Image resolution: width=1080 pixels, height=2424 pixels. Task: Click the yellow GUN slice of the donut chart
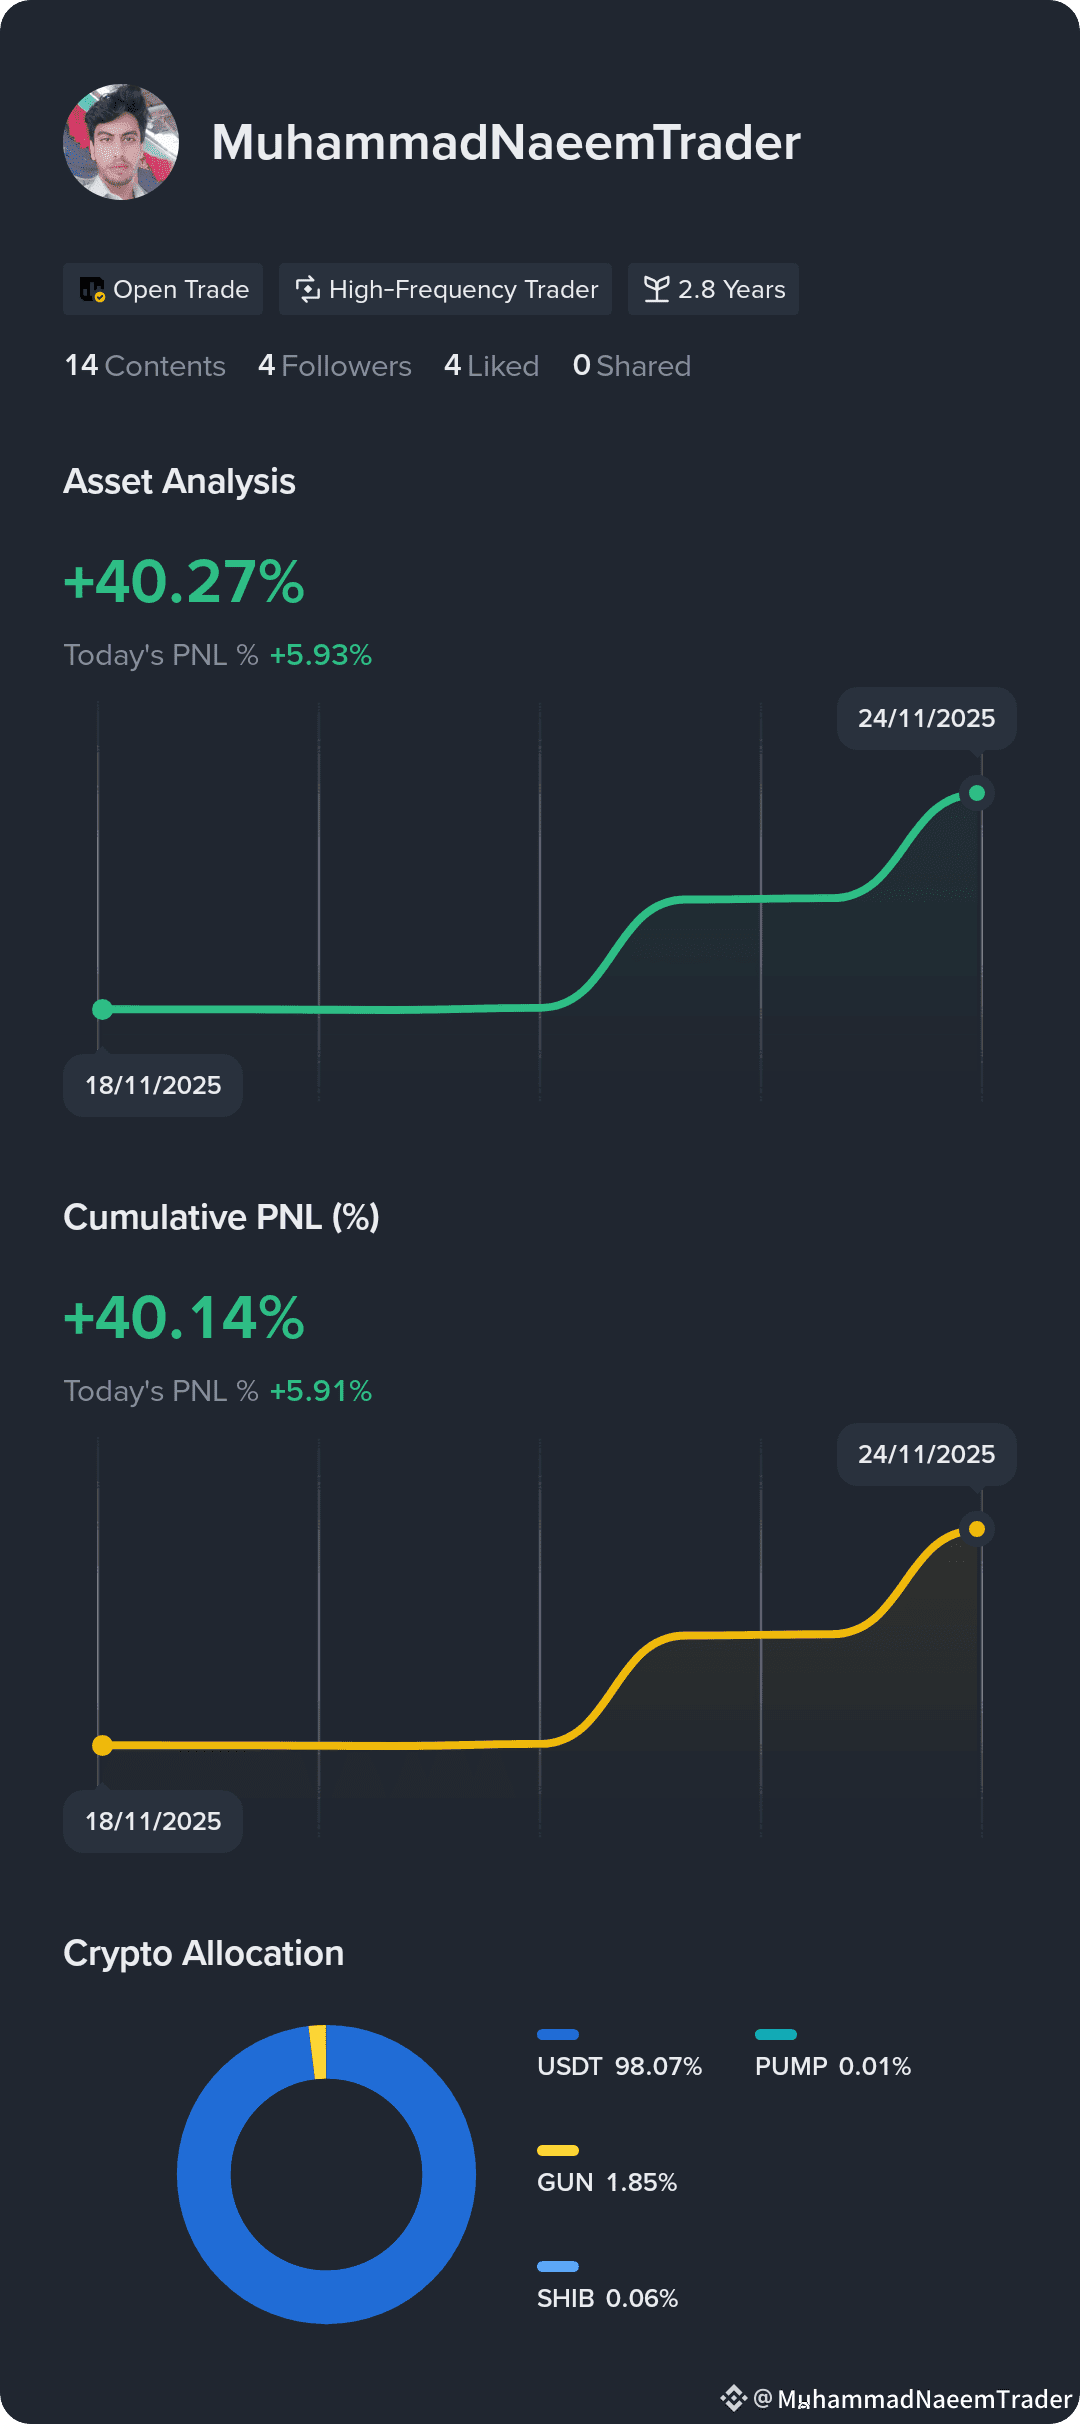(x=318, y=2052)
